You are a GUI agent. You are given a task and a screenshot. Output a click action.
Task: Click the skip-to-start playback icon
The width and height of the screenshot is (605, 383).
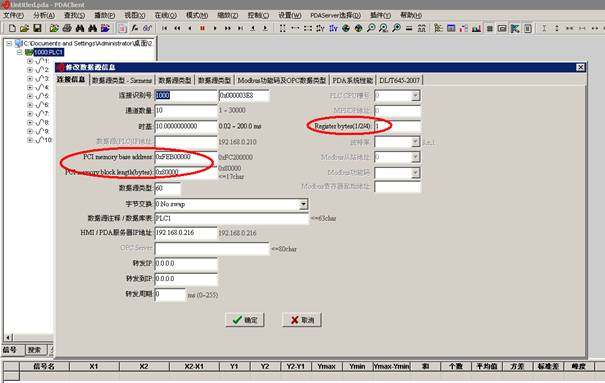(x=164, y=28)
